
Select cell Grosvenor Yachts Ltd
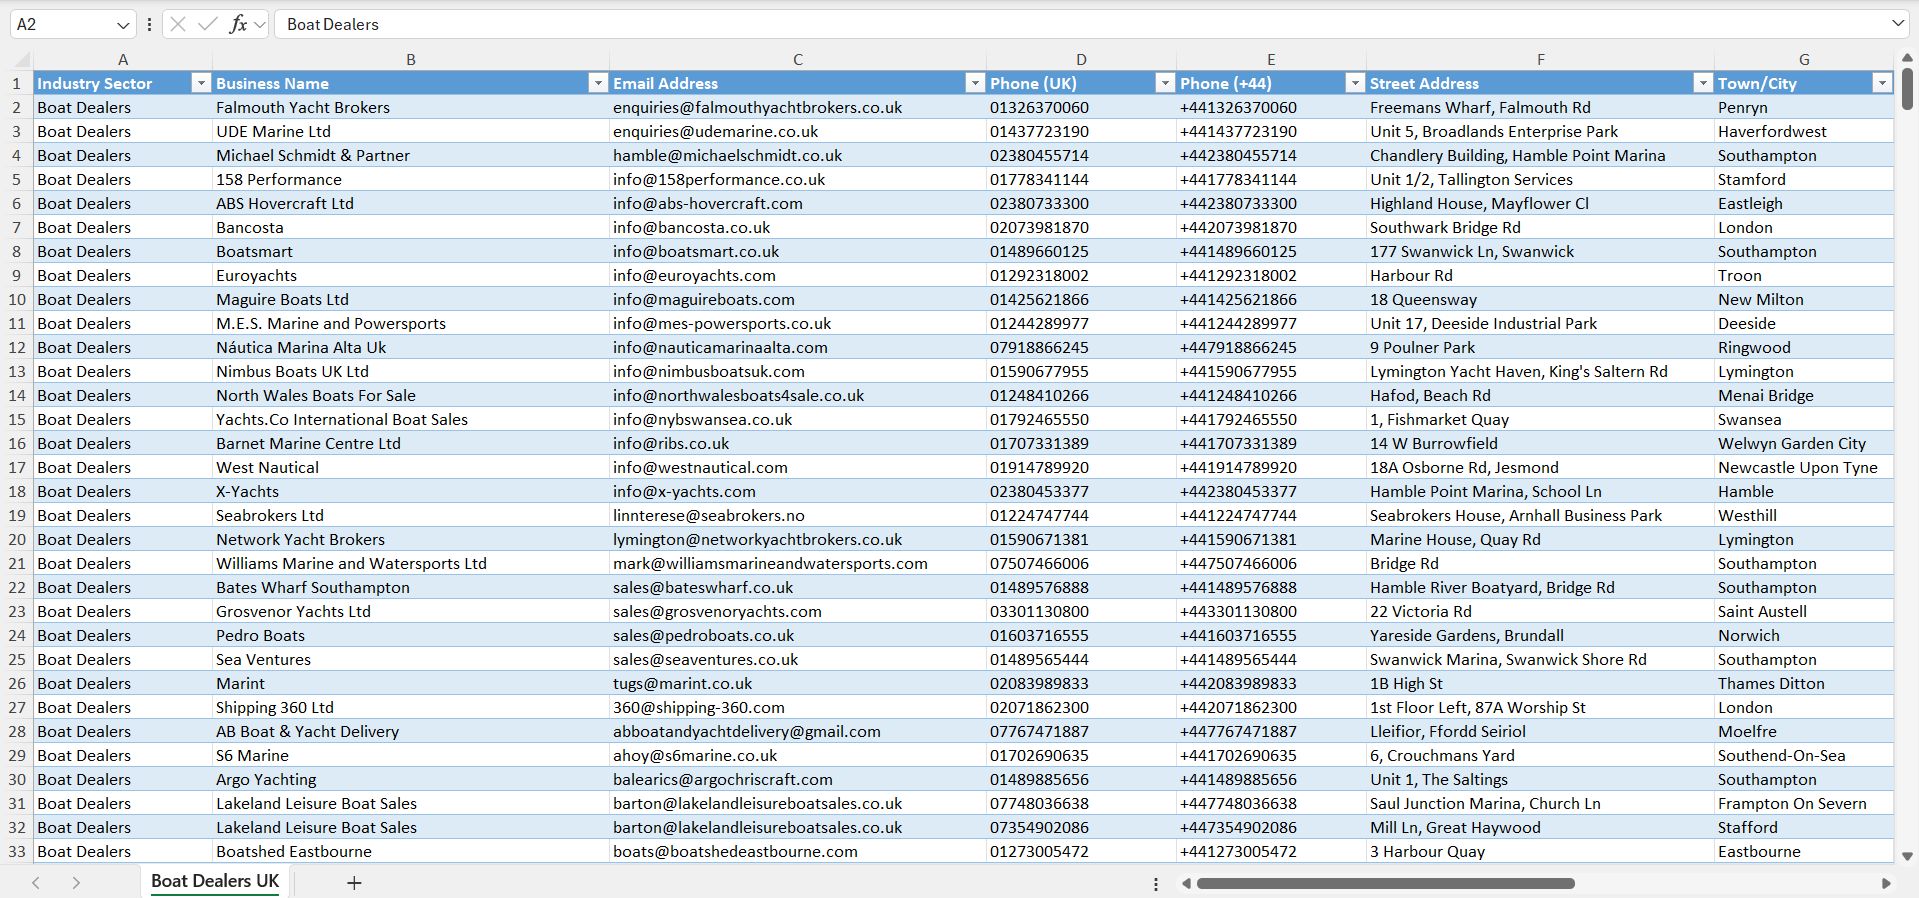[x=411, y=611]
